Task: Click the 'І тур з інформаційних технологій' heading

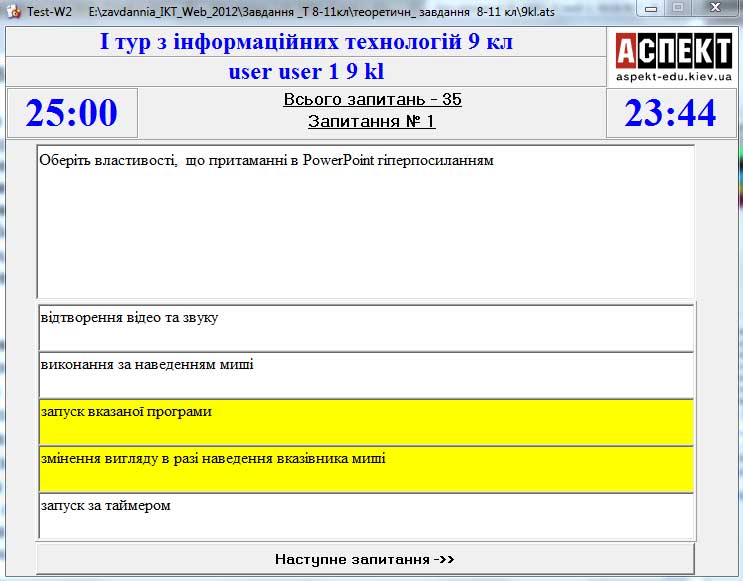Action: tap(306, 43)
